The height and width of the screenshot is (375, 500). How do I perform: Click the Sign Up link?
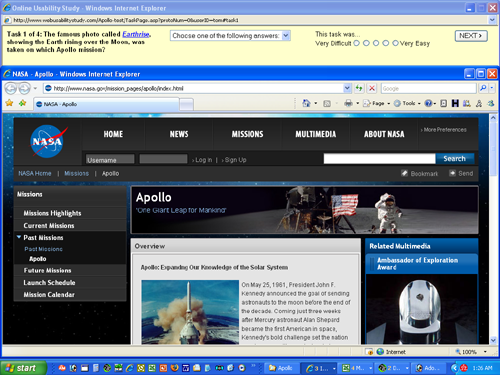[234, 160]
